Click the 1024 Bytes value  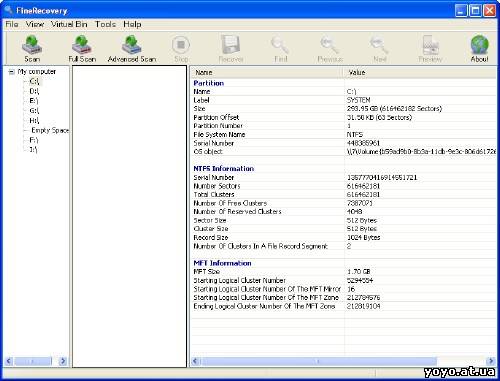click(x=363, y=237)
